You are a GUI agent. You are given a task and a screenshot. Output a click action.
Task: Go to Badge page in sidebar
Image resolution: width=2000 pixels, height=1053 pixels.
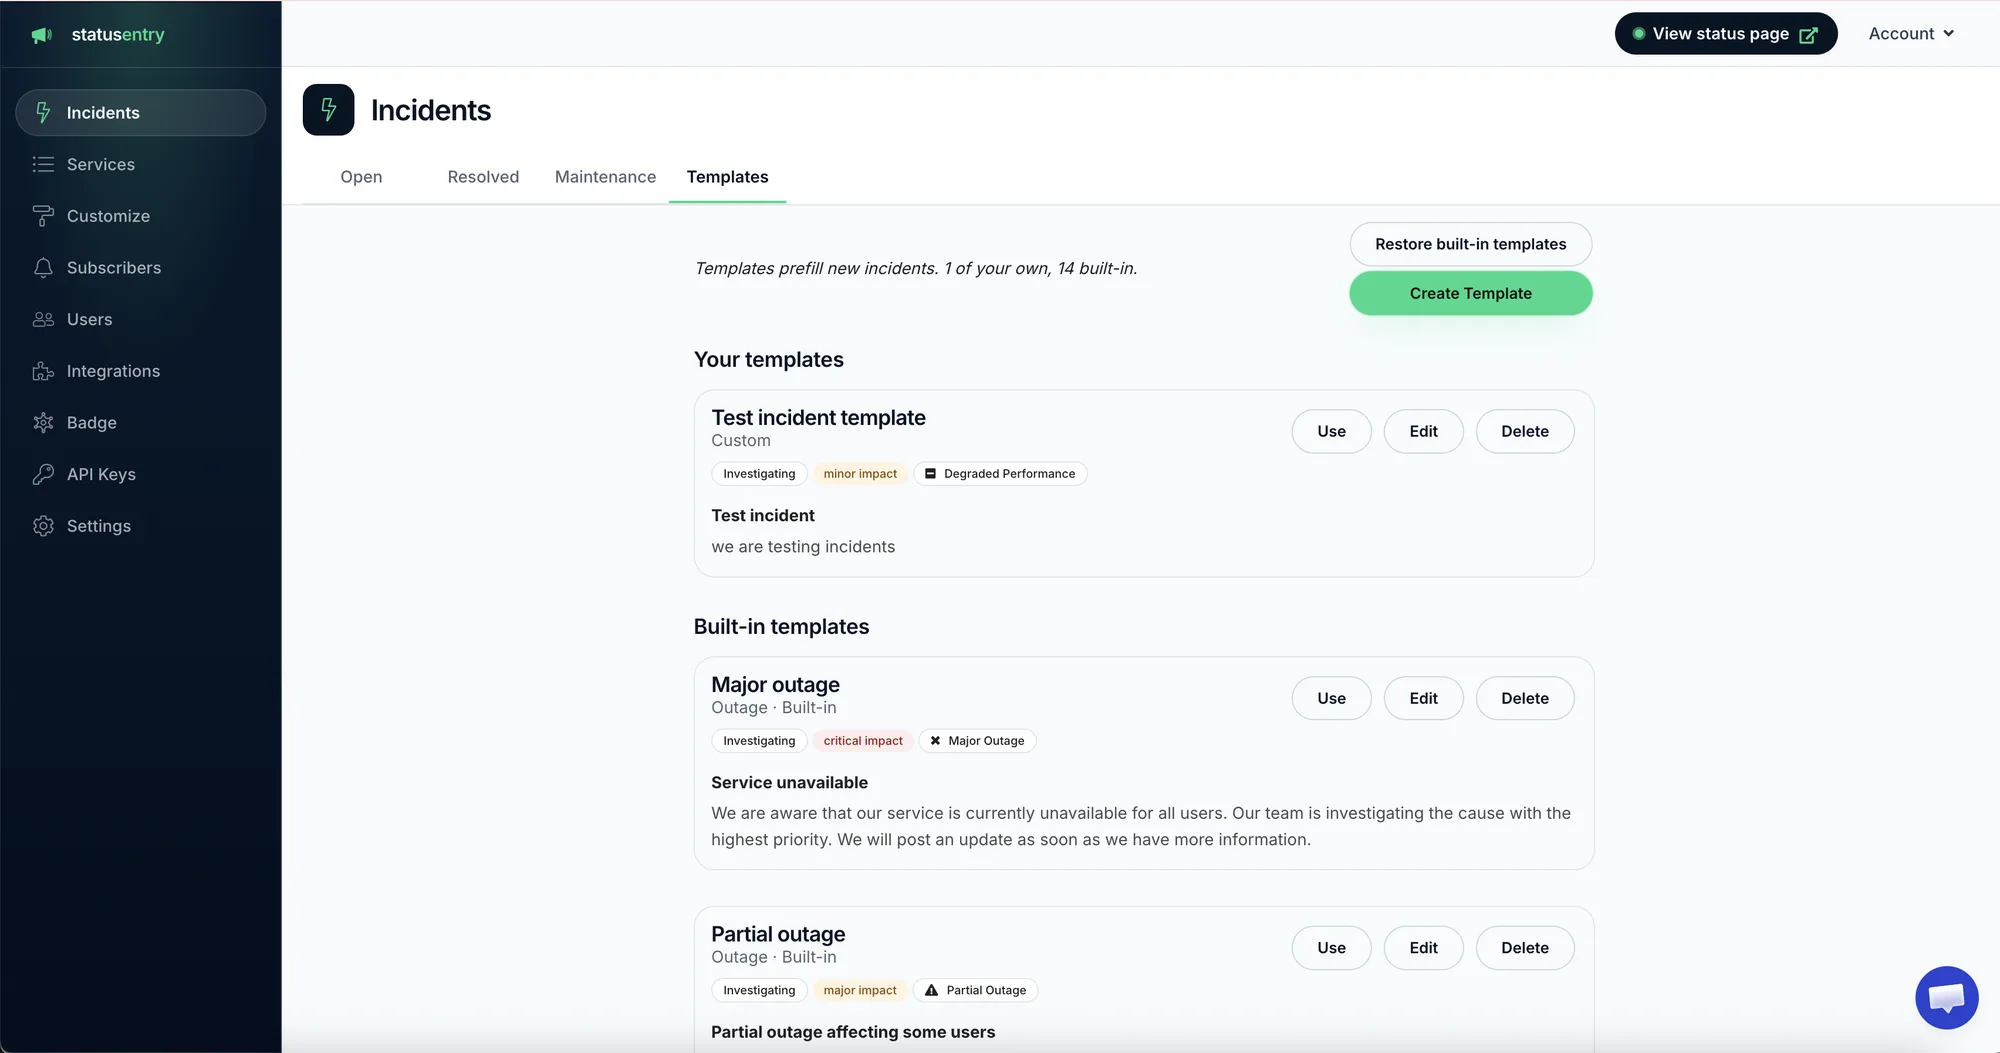point(141,422)
